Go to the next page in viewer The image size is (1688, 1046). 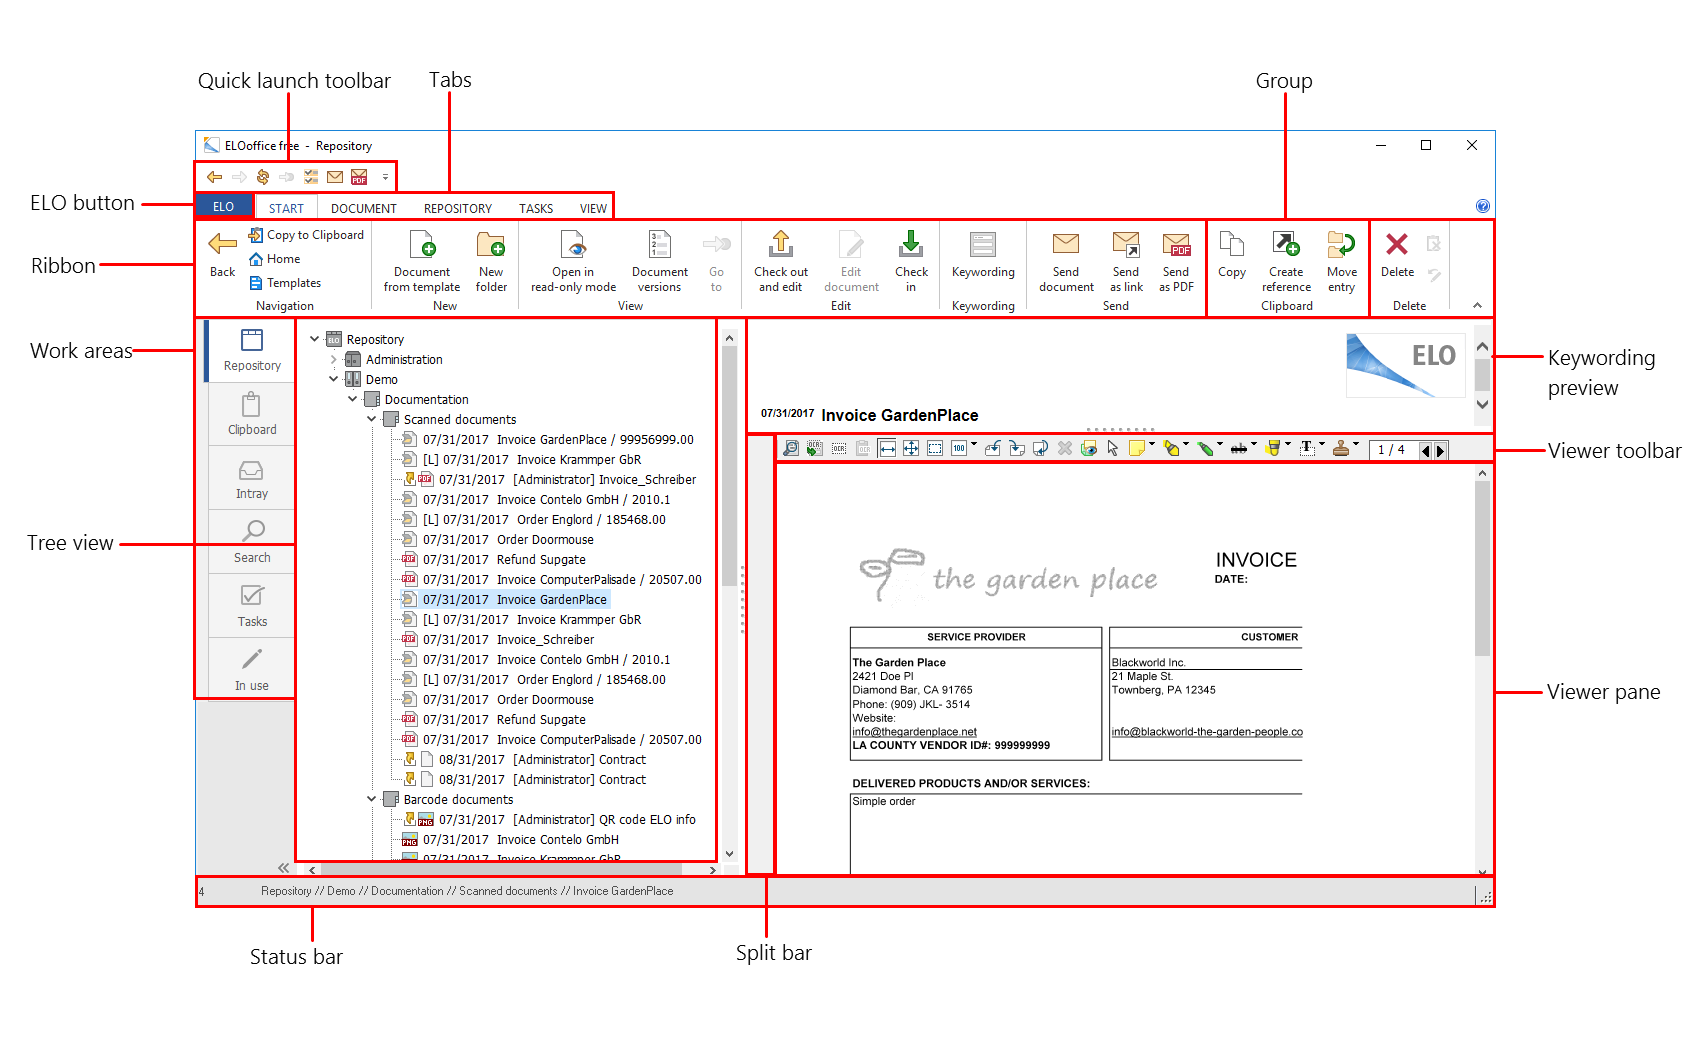point(1440,450)
